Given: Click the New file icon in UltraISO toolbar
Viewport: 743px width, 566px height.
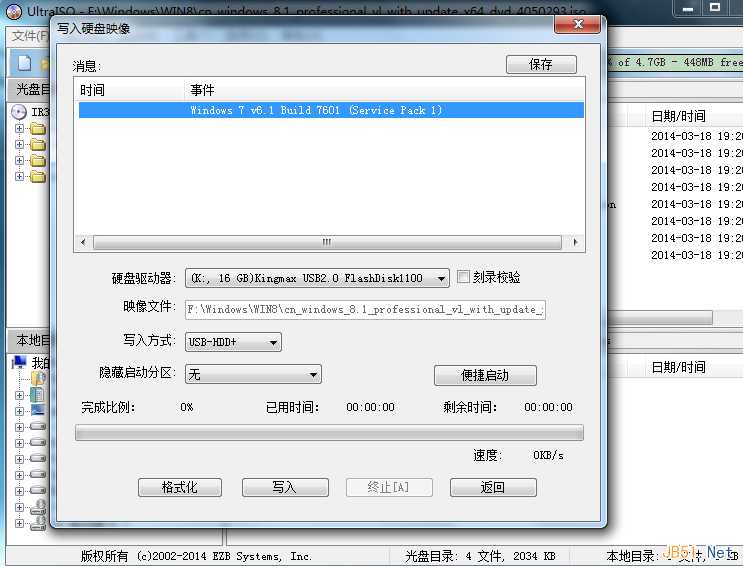Looking at the screenshot, I should pos(24,63).
